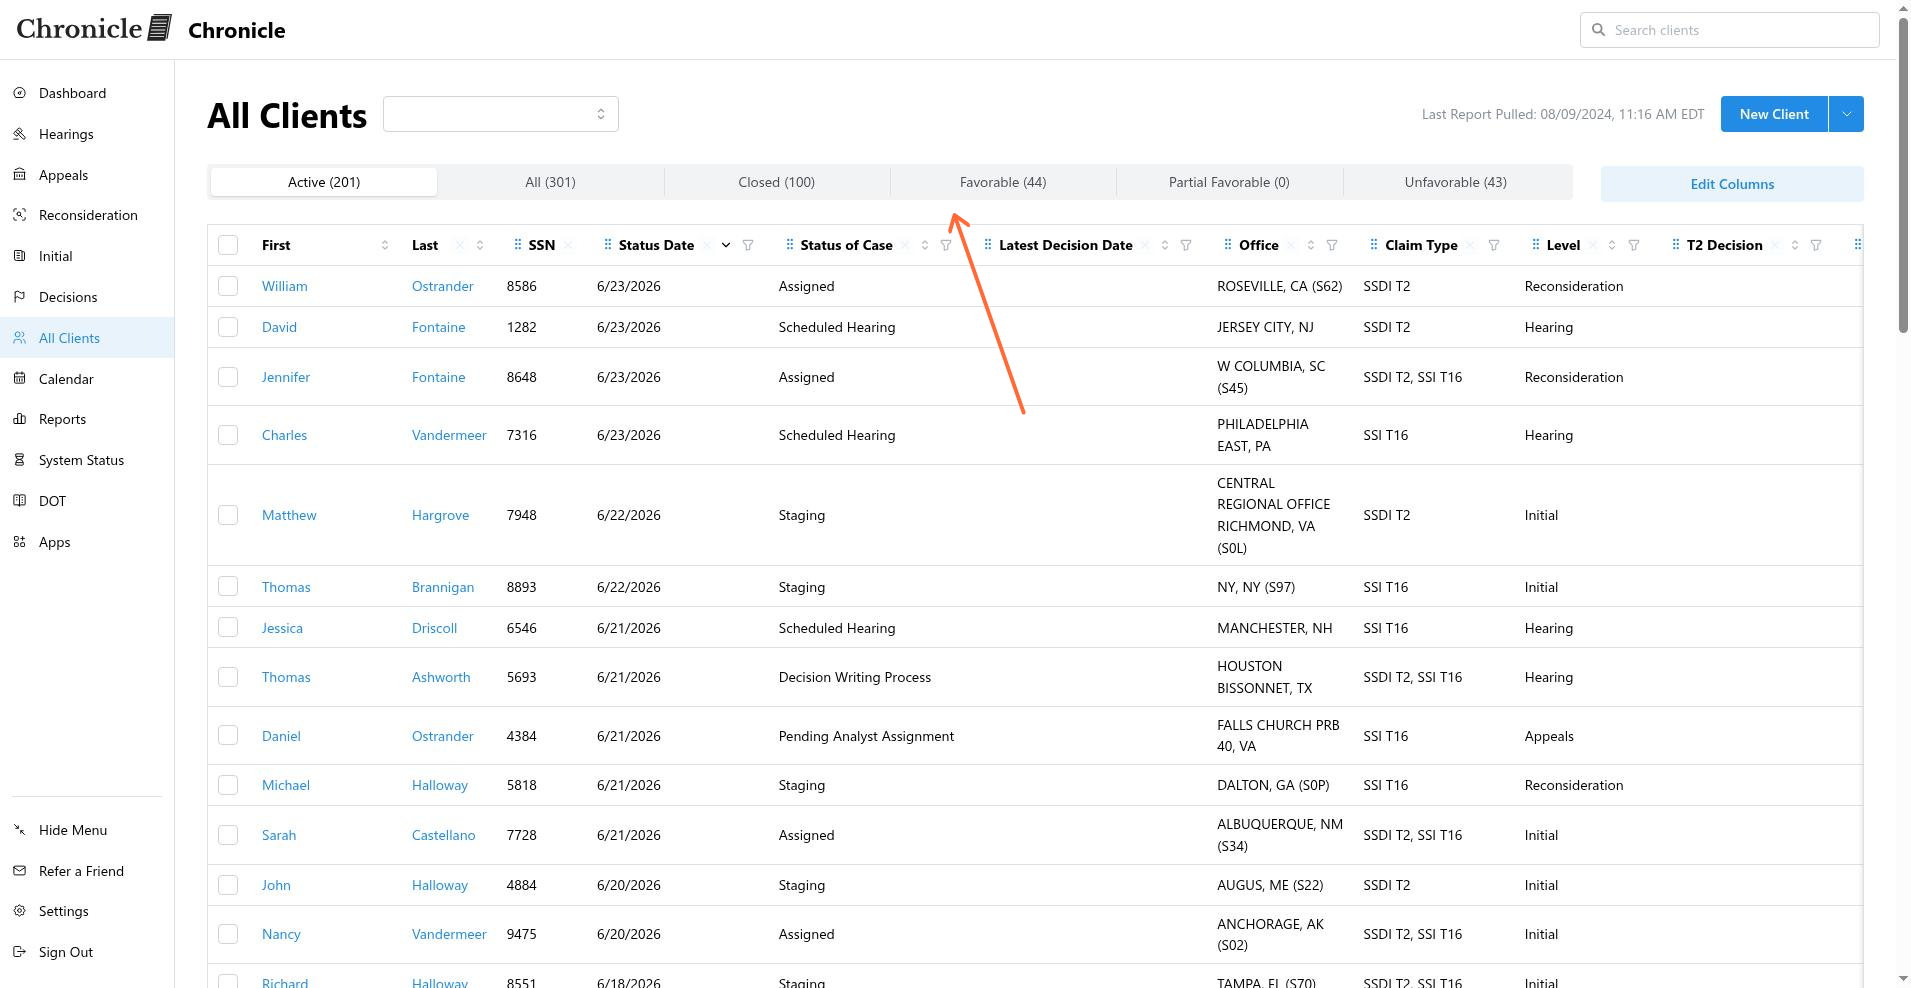Tick the checkbox for Thomas Brannigan

[x=228, y=587]
